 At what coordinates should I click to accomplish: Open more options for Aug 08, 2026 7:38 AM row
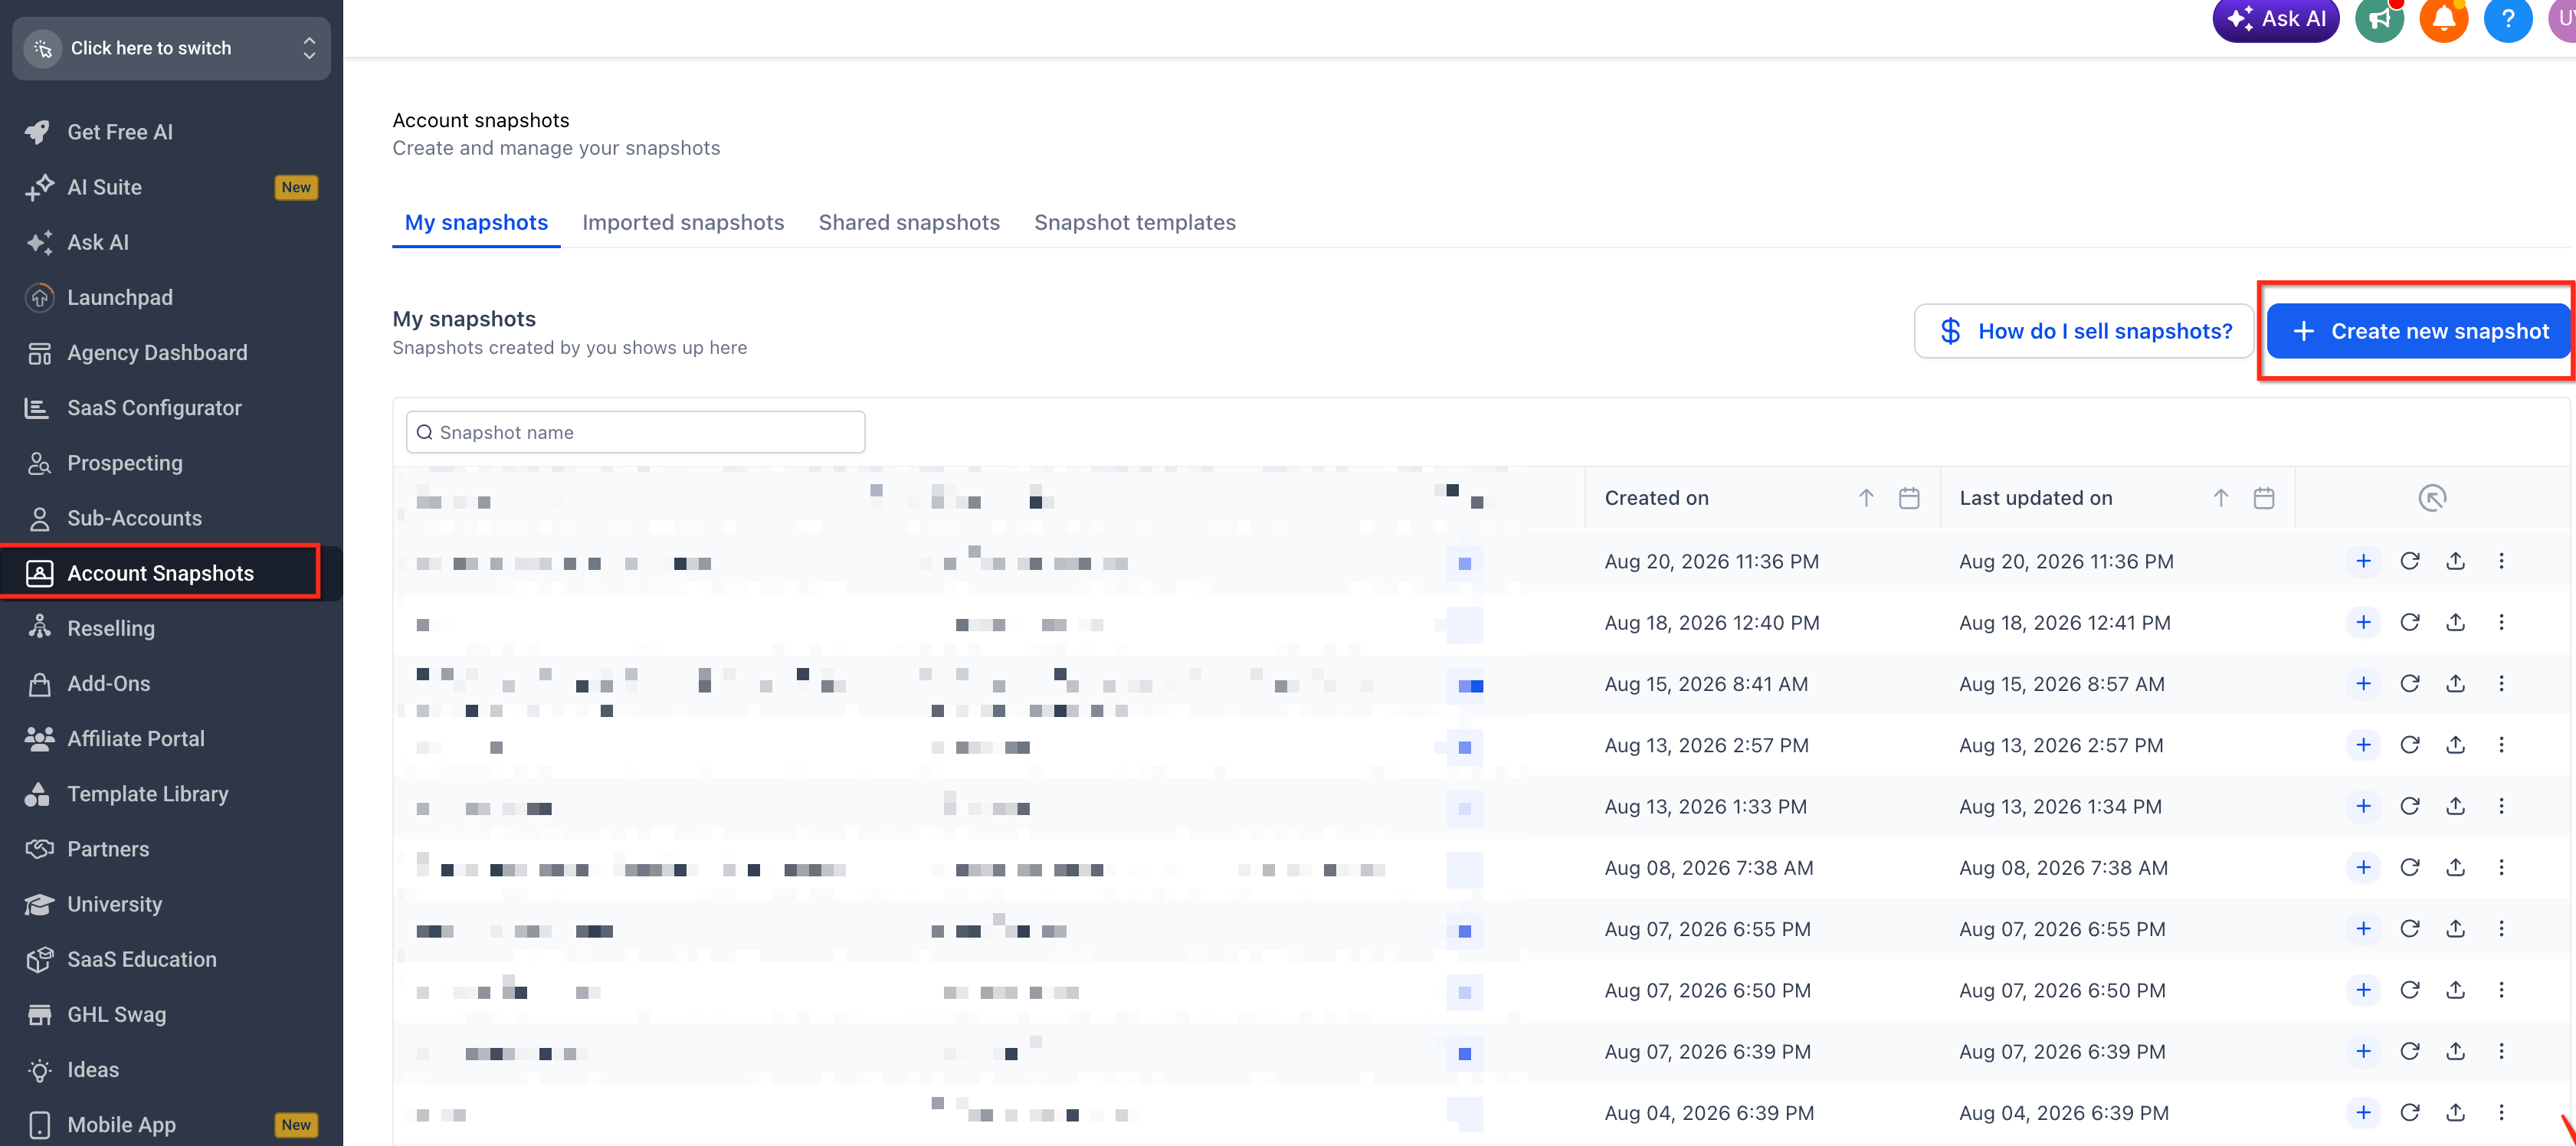(2501, 867)
